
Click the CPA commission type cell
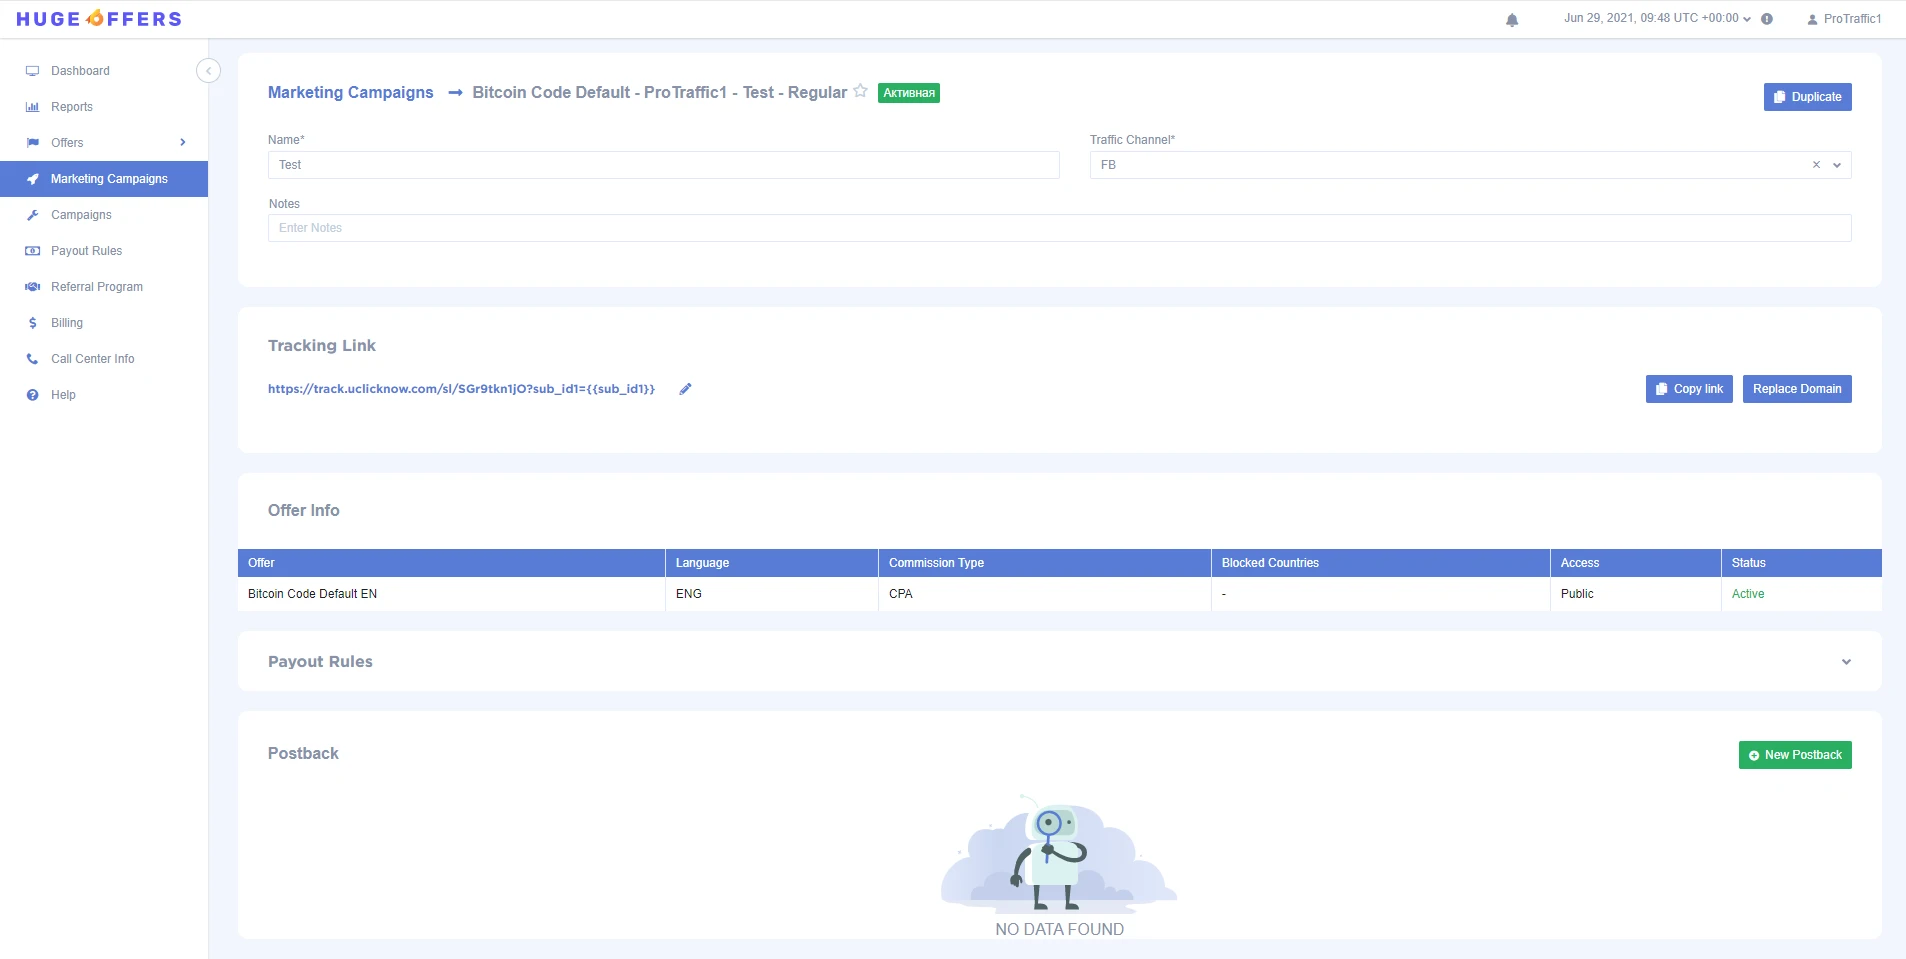click(x=1045, y=594)
